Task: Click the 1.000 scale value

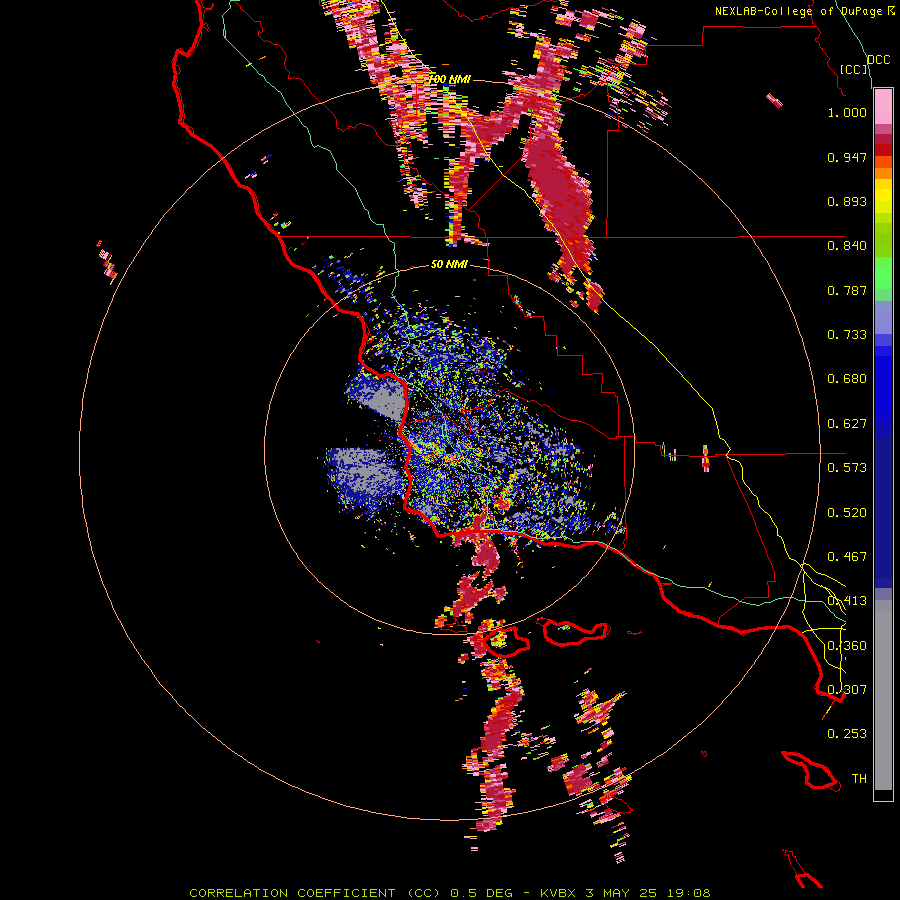Action: (847, 113)
